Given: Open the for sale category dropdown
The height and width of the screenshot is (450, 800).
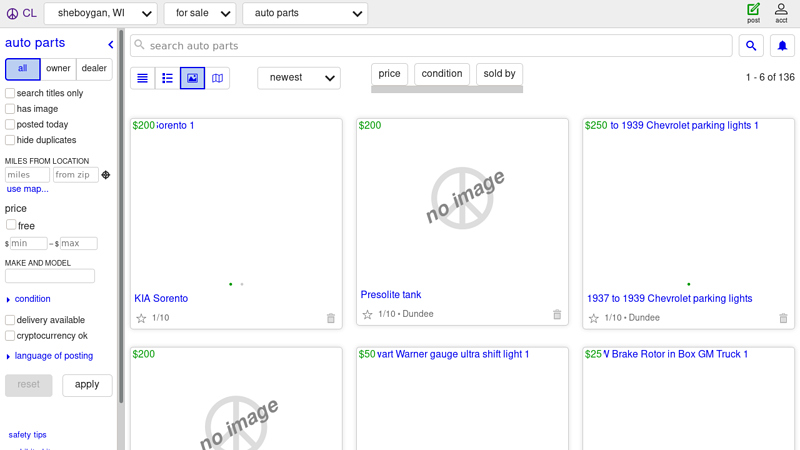Looking at the screenshot, I should [199, 13].
